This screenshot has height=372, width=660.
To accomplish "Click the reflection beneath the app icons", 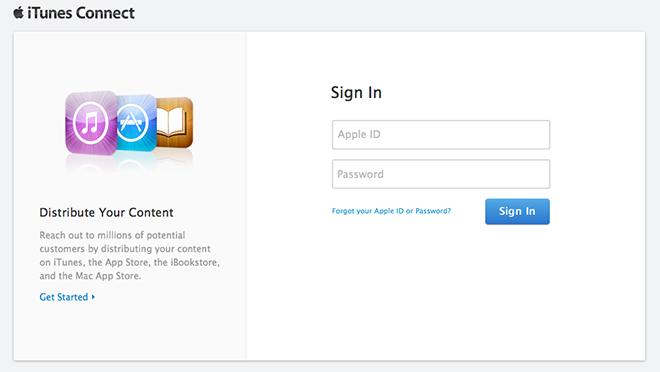I will click(x=129, y=162).
